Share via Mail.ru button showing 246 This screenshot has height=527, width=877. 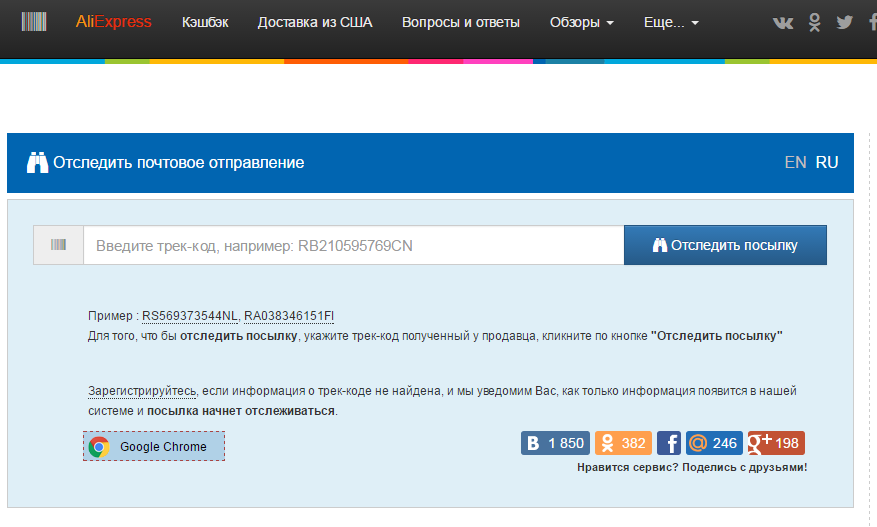714,443
